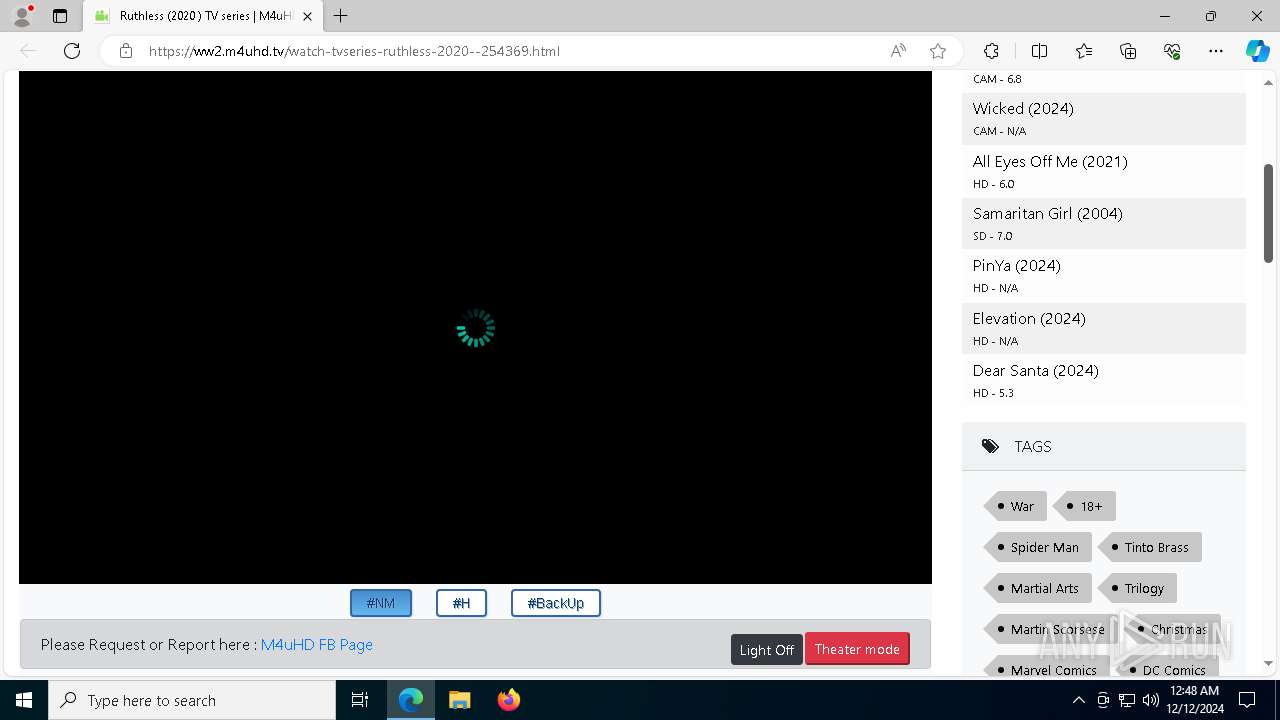Open the browser Extensions icon
The height and width of the screenshot is (720, 1280).
[x=991, y=51]
